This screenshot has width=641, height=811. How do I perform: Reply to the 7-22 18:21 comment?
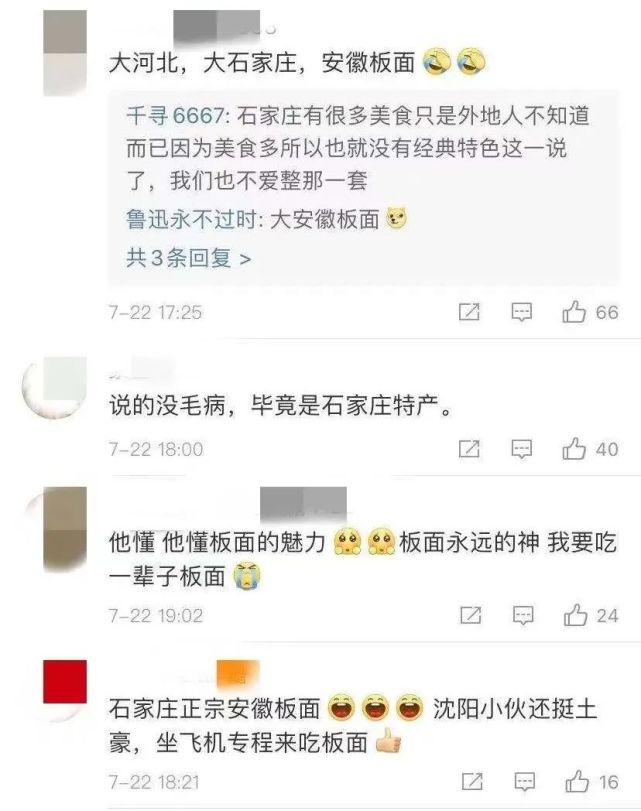(x=524, y=782)
